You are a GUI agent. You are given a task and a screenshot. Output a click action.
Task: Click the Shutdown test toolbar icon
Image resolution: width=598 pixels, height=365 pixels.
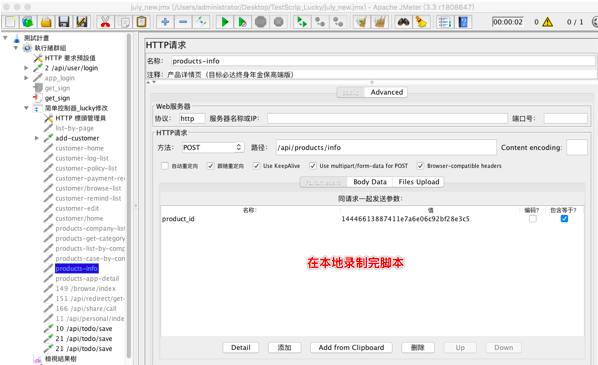pyautogui.click(x=279, y=22)
